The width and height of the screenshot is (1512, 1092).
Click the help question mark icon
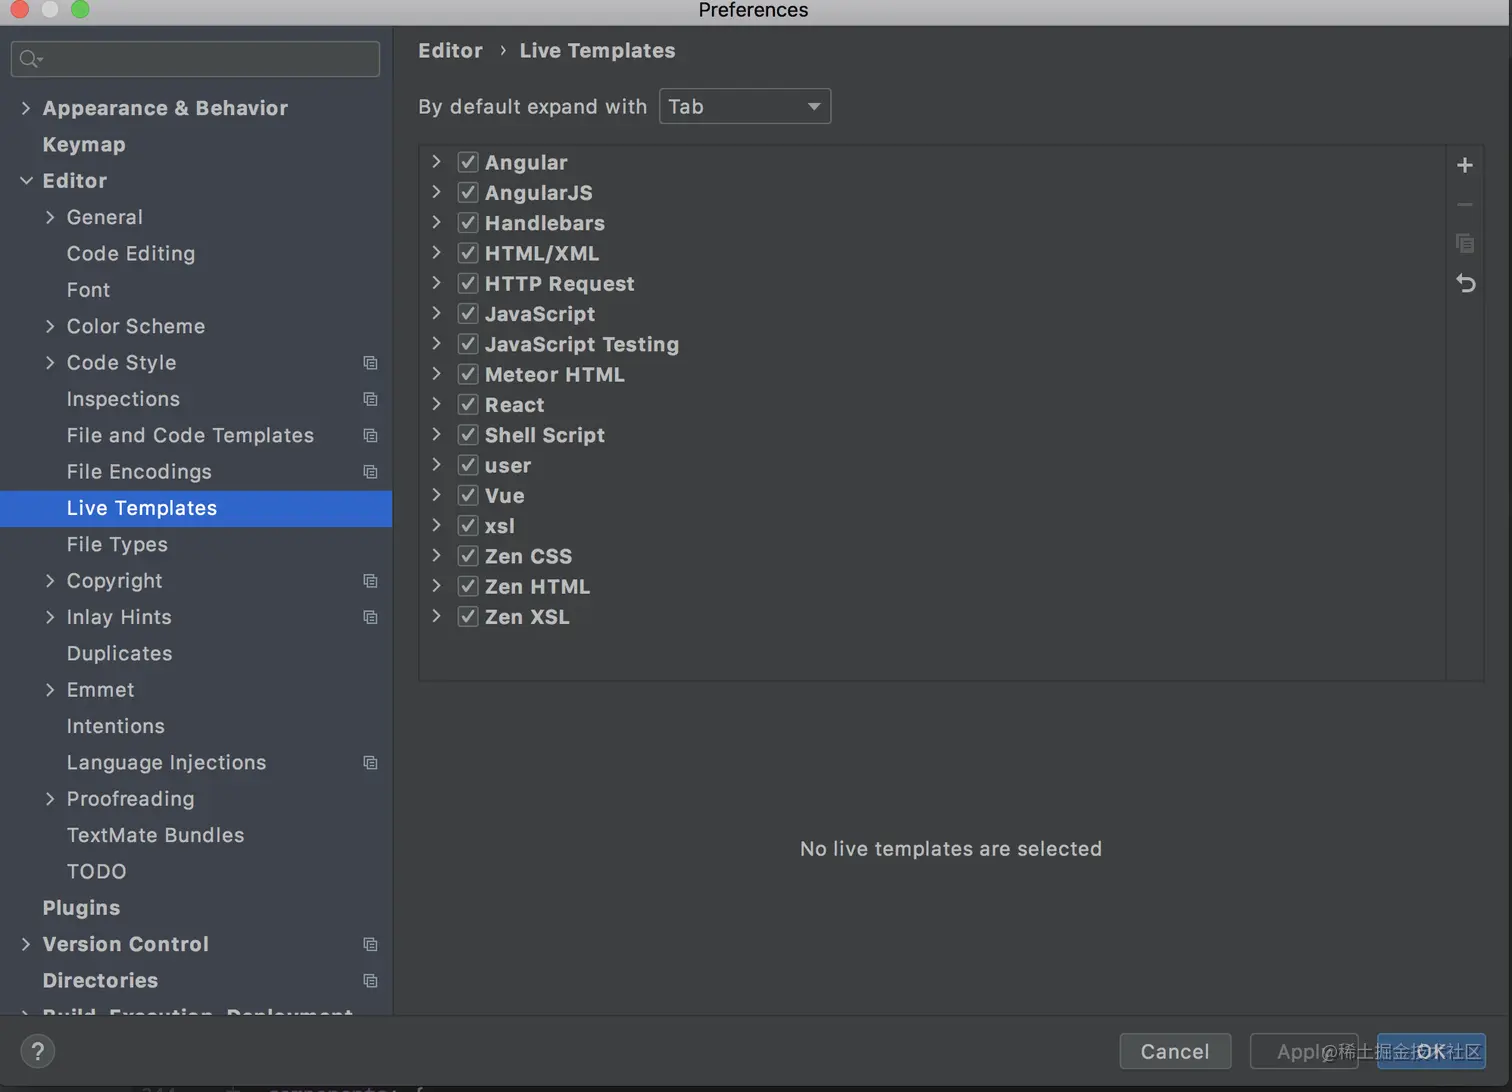37,1051
